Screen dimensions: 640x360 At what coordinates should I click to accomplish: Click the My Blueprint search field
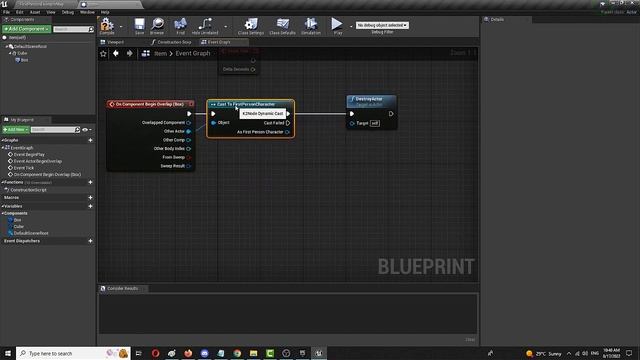pyautogui.click(x=53, y=129)
